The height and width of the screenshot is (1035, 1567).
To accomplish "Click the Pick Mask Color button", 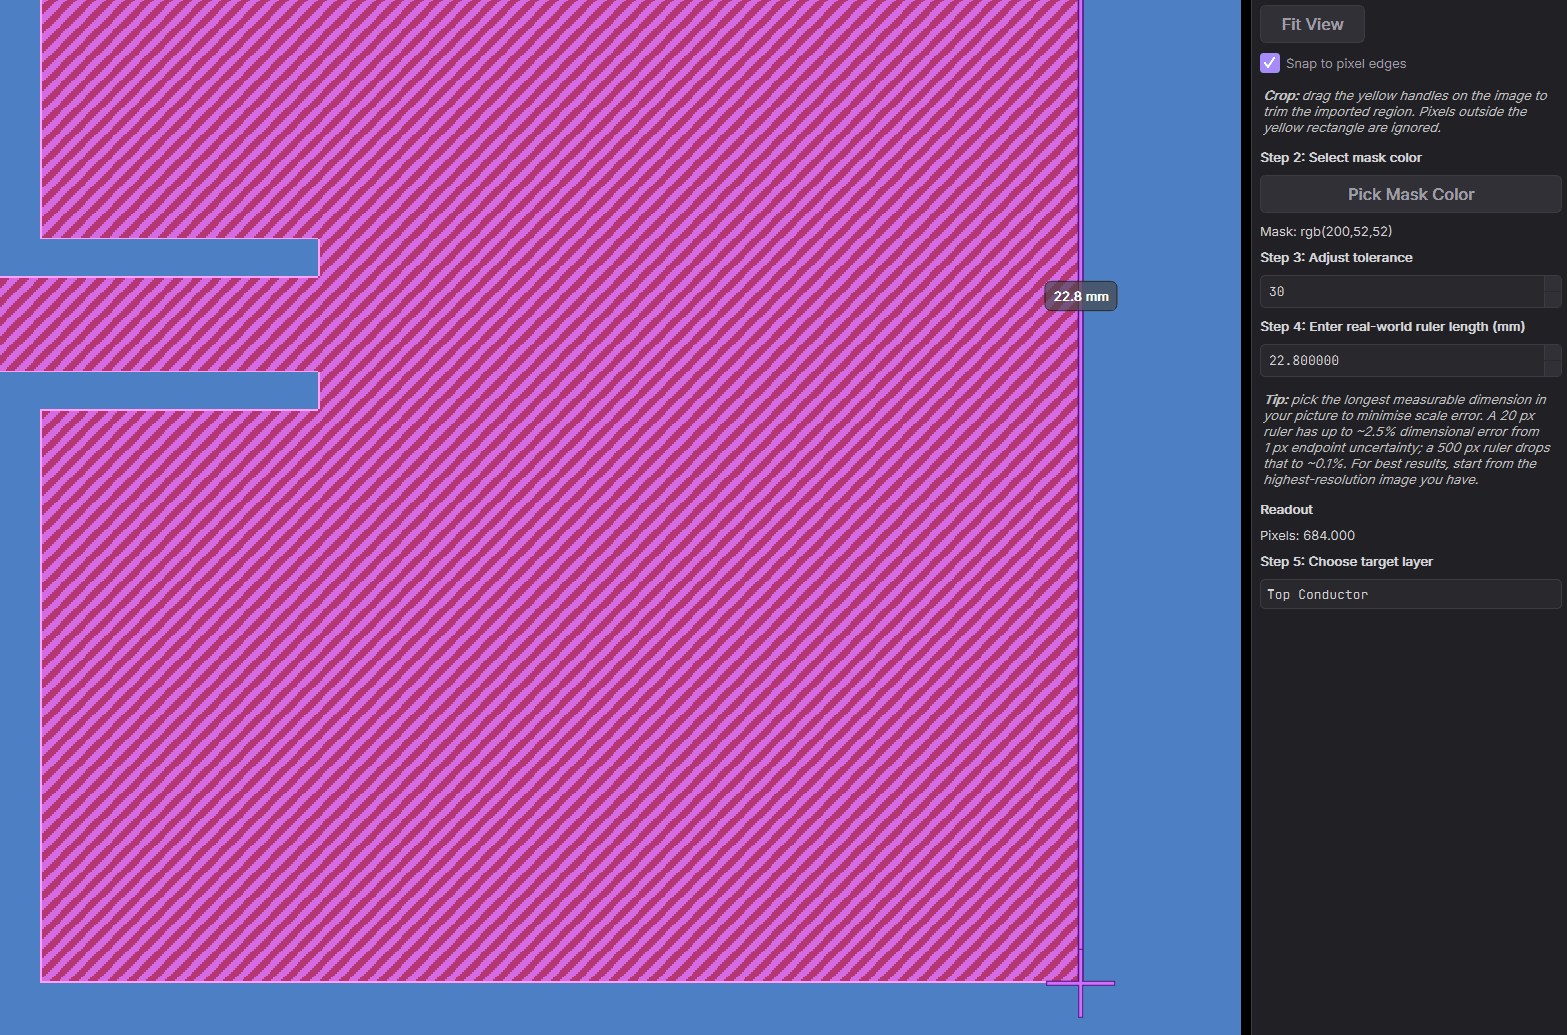I will (1410, 194).
